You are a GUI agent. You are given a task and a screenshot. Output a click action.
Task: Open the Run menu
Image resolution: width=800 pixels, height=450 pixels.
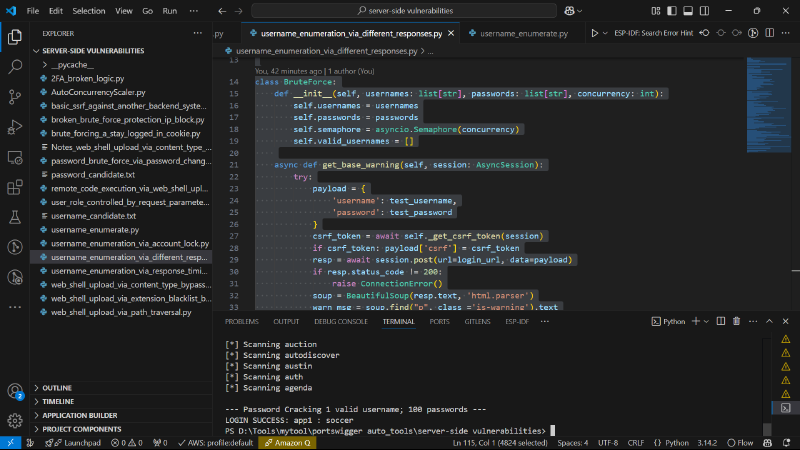pyautogui.click(x=170, y=11)
